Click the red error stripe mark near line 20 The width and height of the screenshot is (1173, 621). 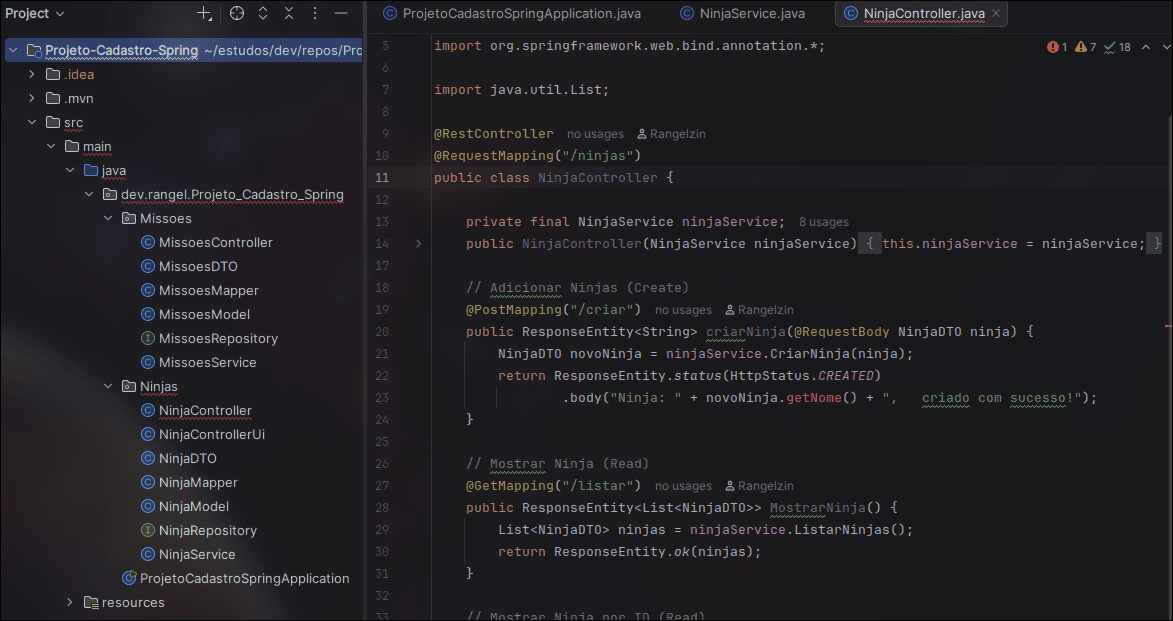[1168, 326]
